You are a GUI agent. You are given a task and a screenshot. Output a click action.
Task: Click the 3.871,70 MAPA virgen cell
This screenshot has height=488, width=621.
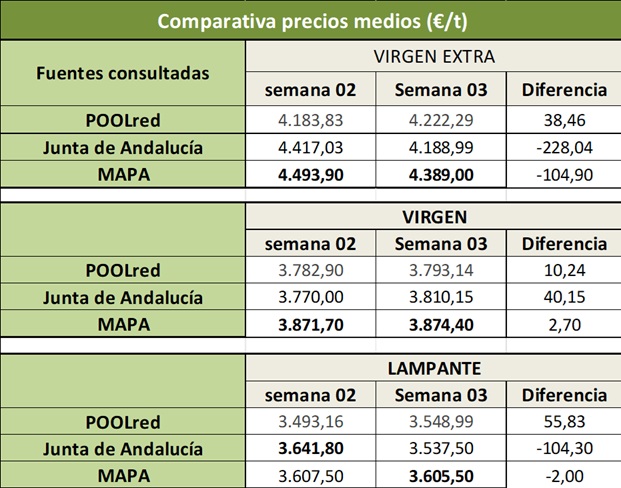310,323
